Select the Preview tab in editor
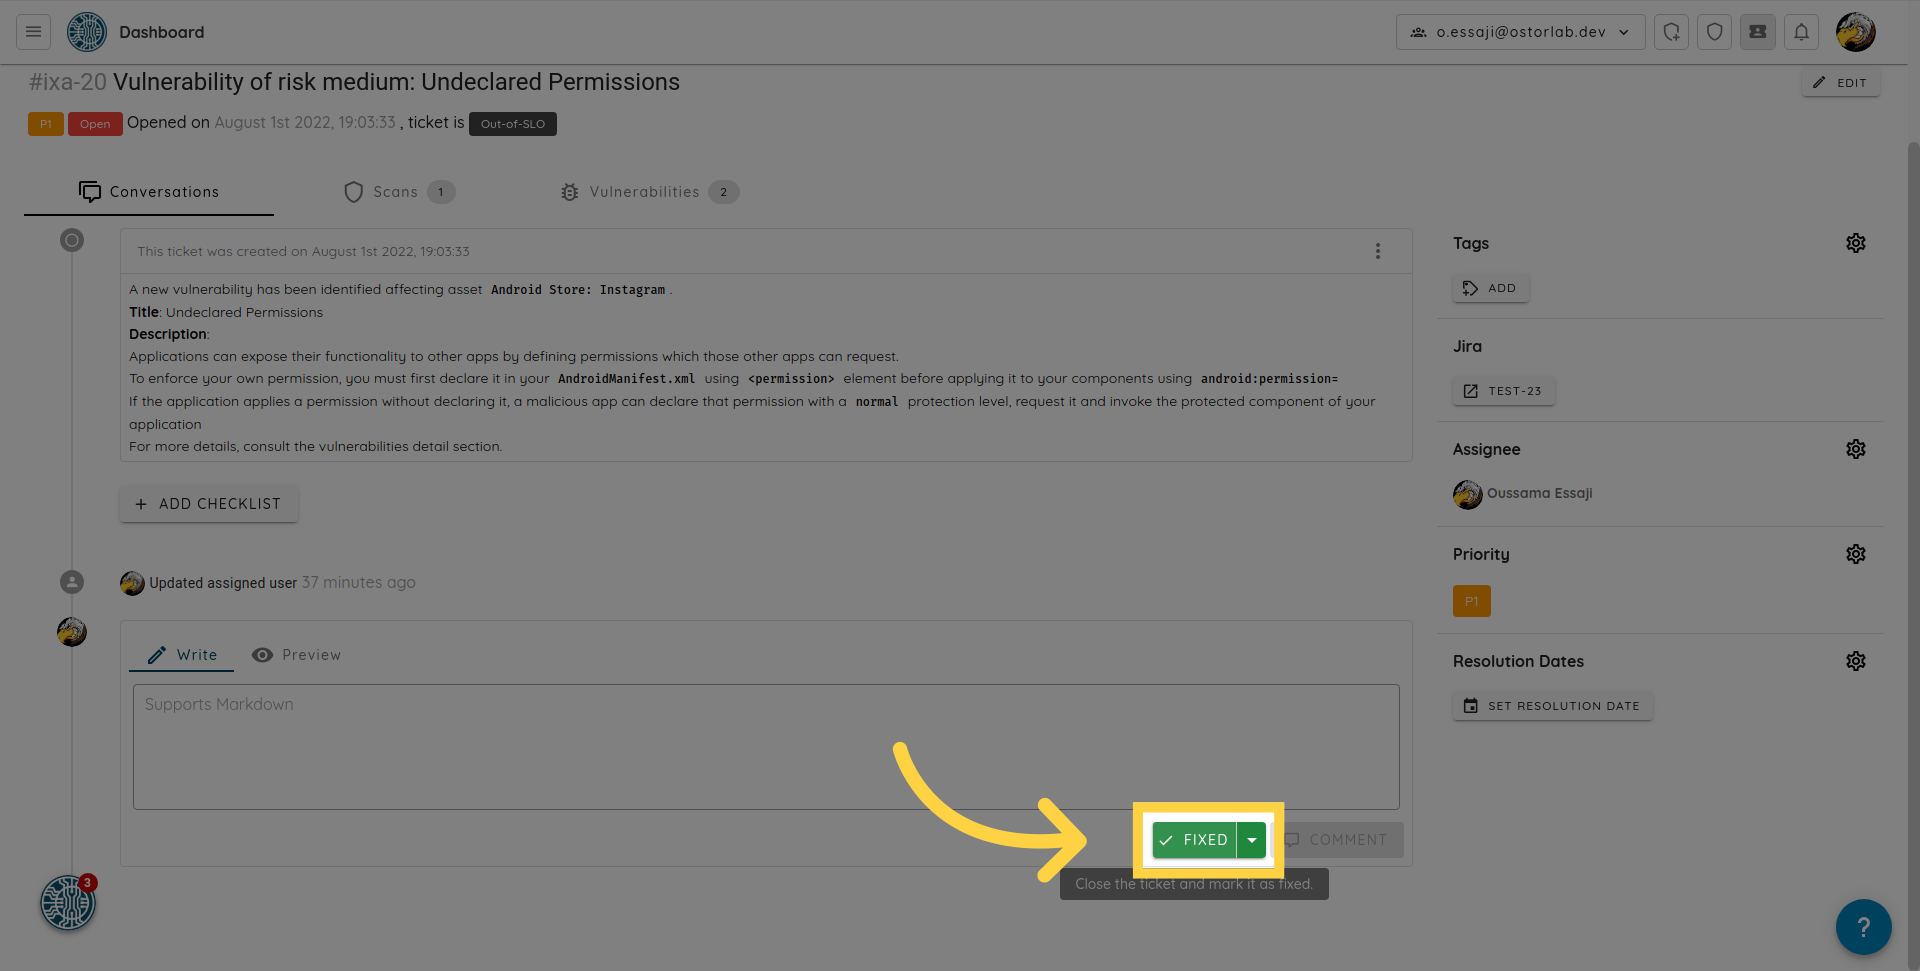This screenshot has width=1920, height=971. tap(296, 655)
